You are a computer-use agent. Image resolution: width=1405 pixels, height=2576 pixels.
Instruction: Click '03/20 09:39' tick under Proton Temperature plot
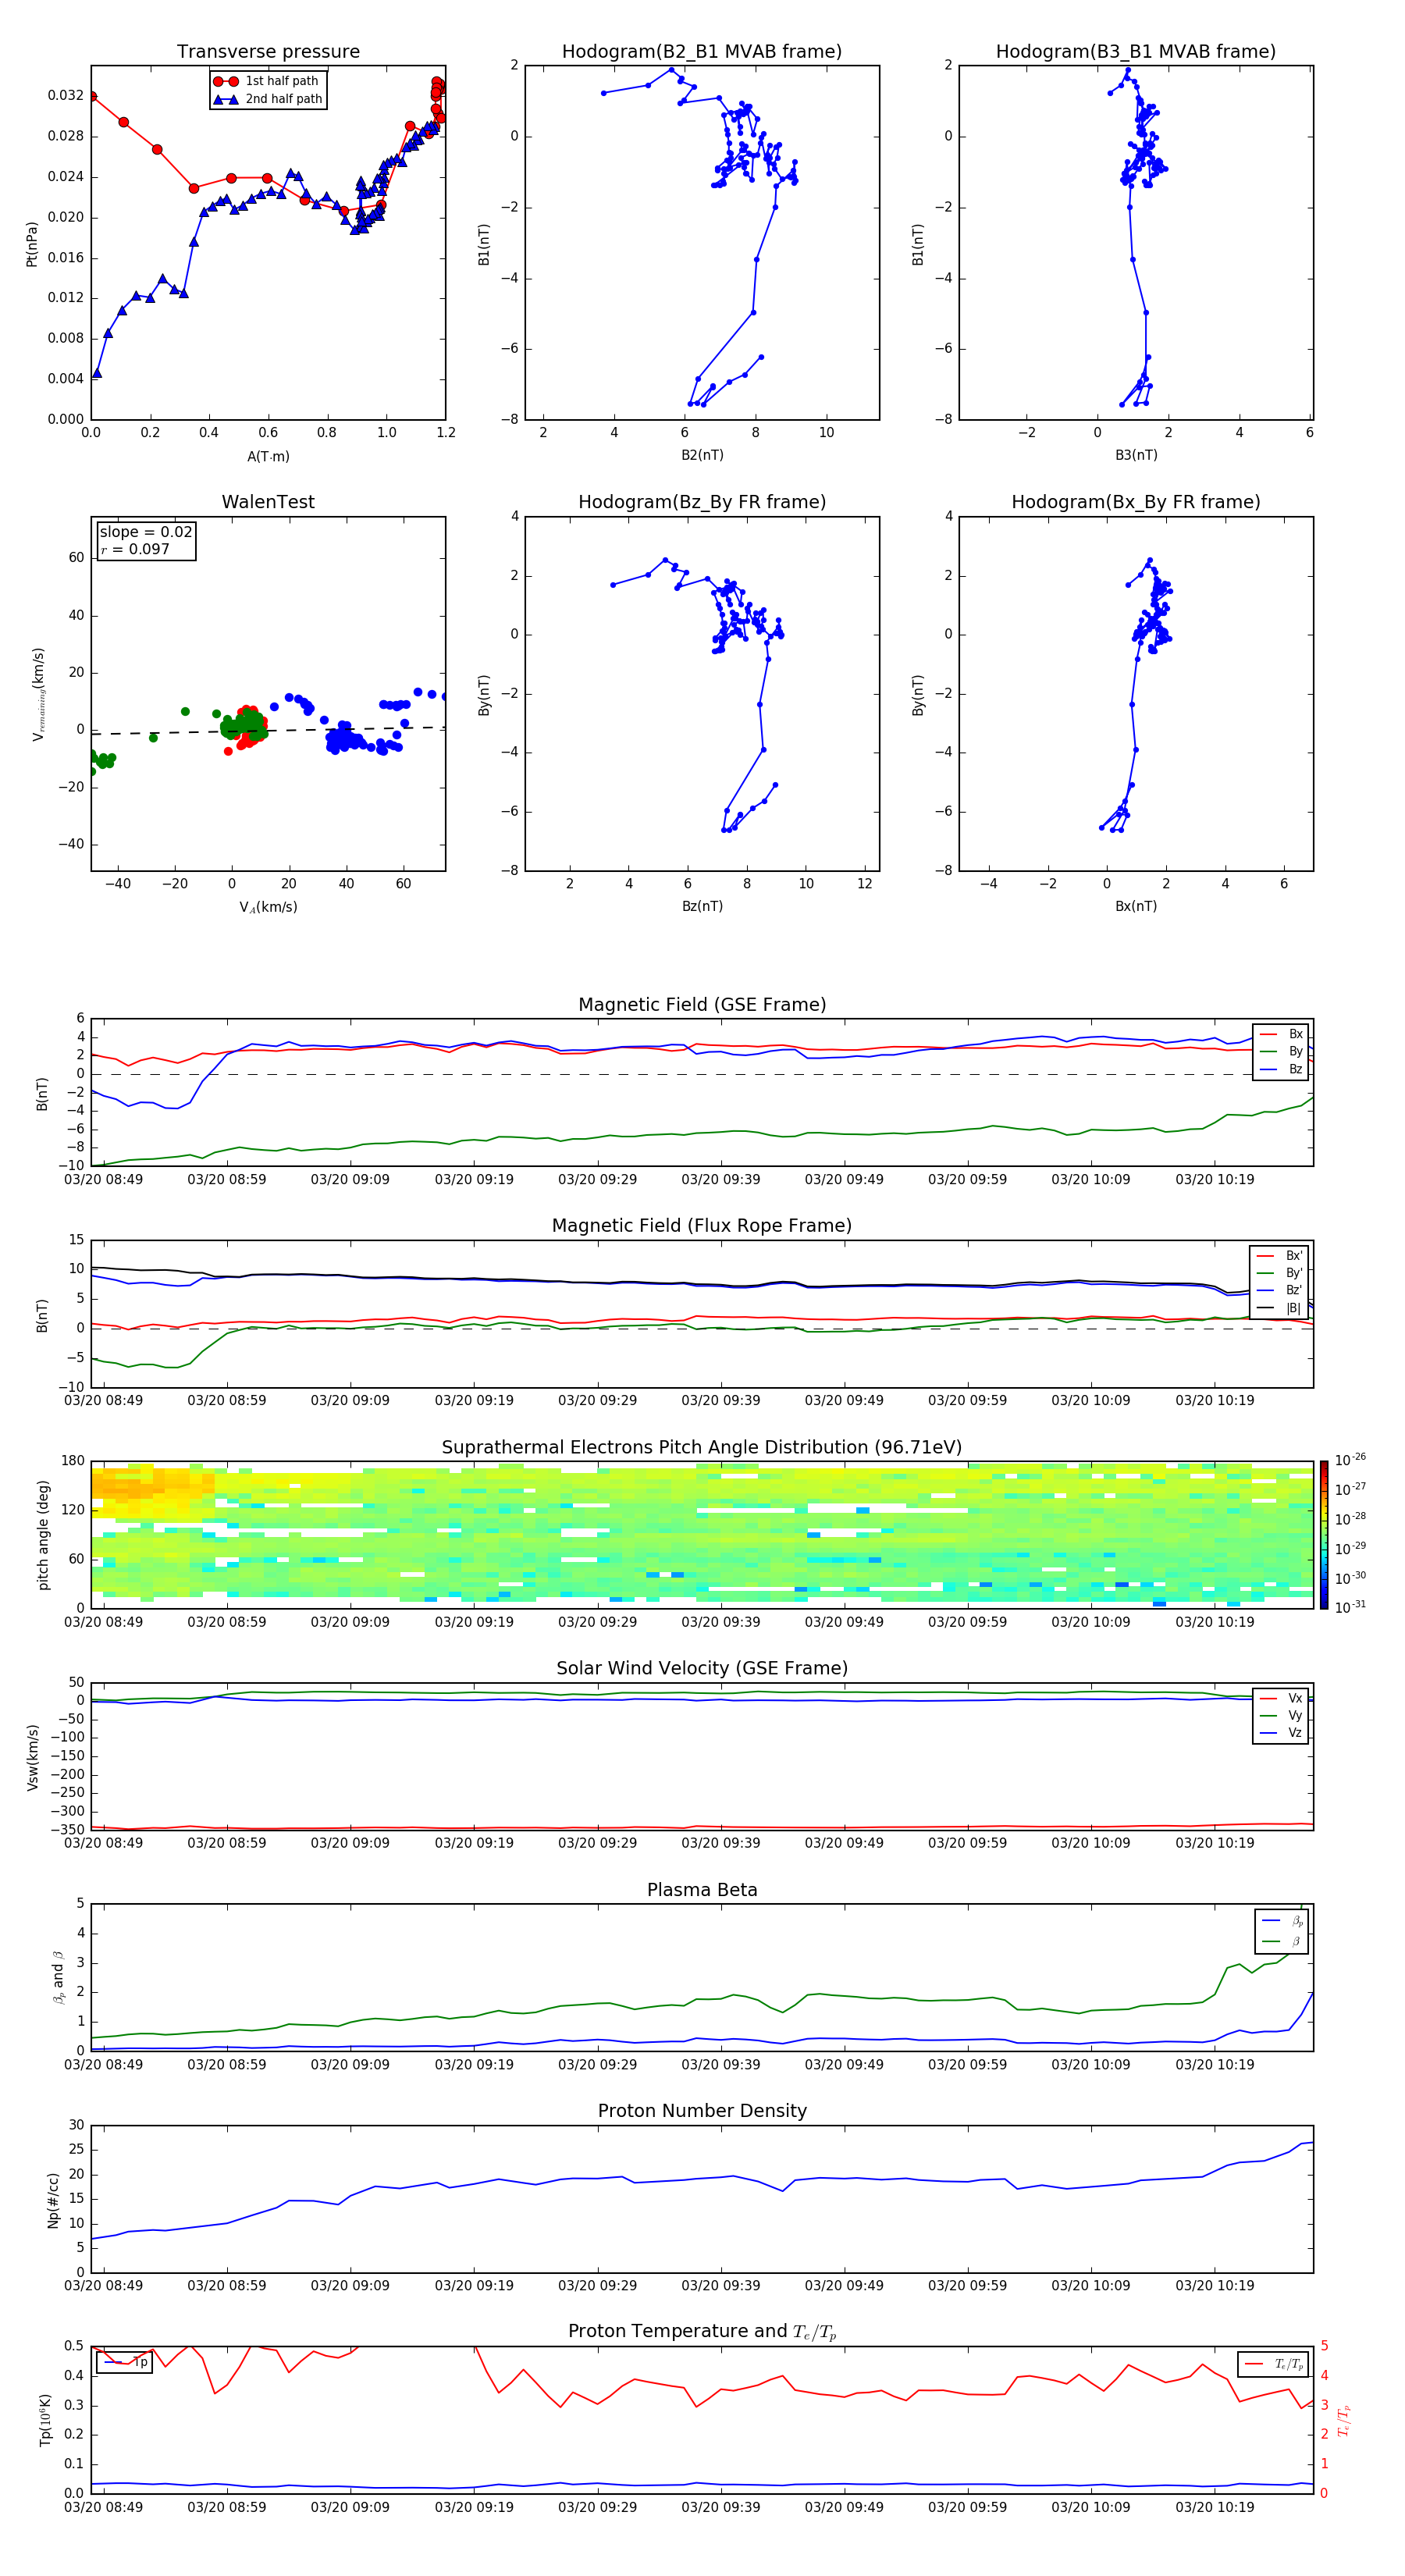(x=721, y=2507)
